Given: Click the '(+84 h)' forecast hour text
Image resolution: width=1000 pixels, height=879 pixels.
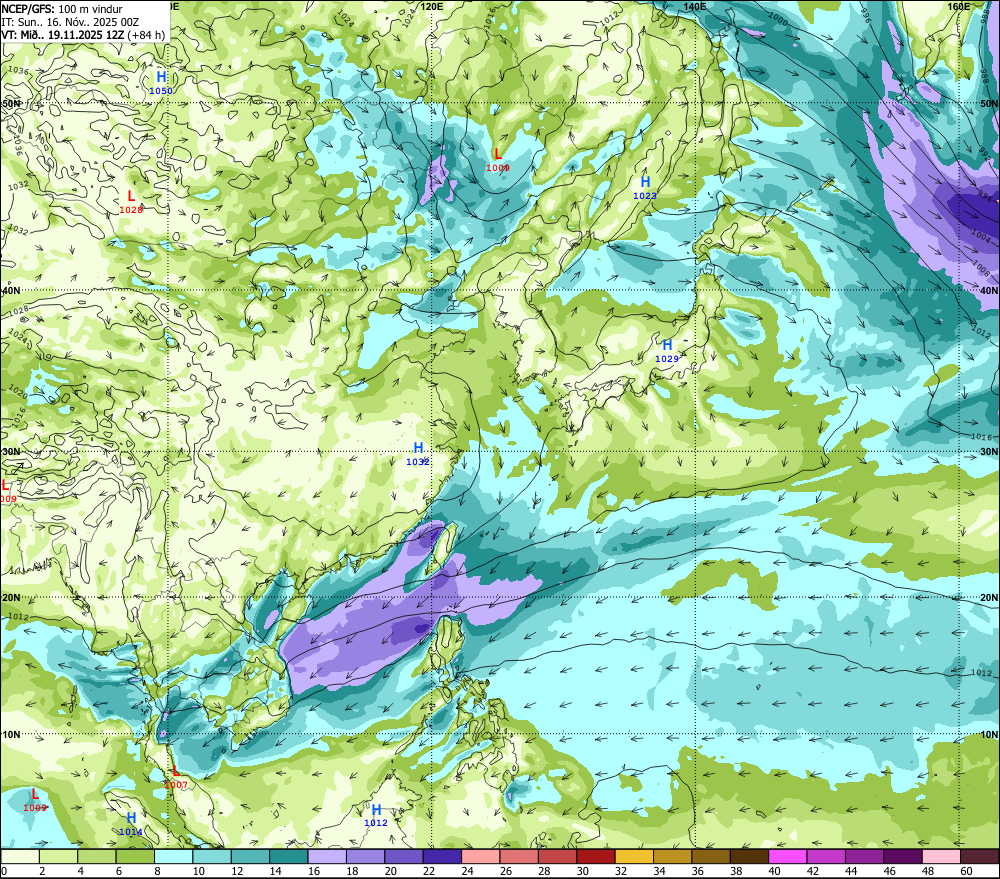Looking at the screenshot, I should 146,35.
